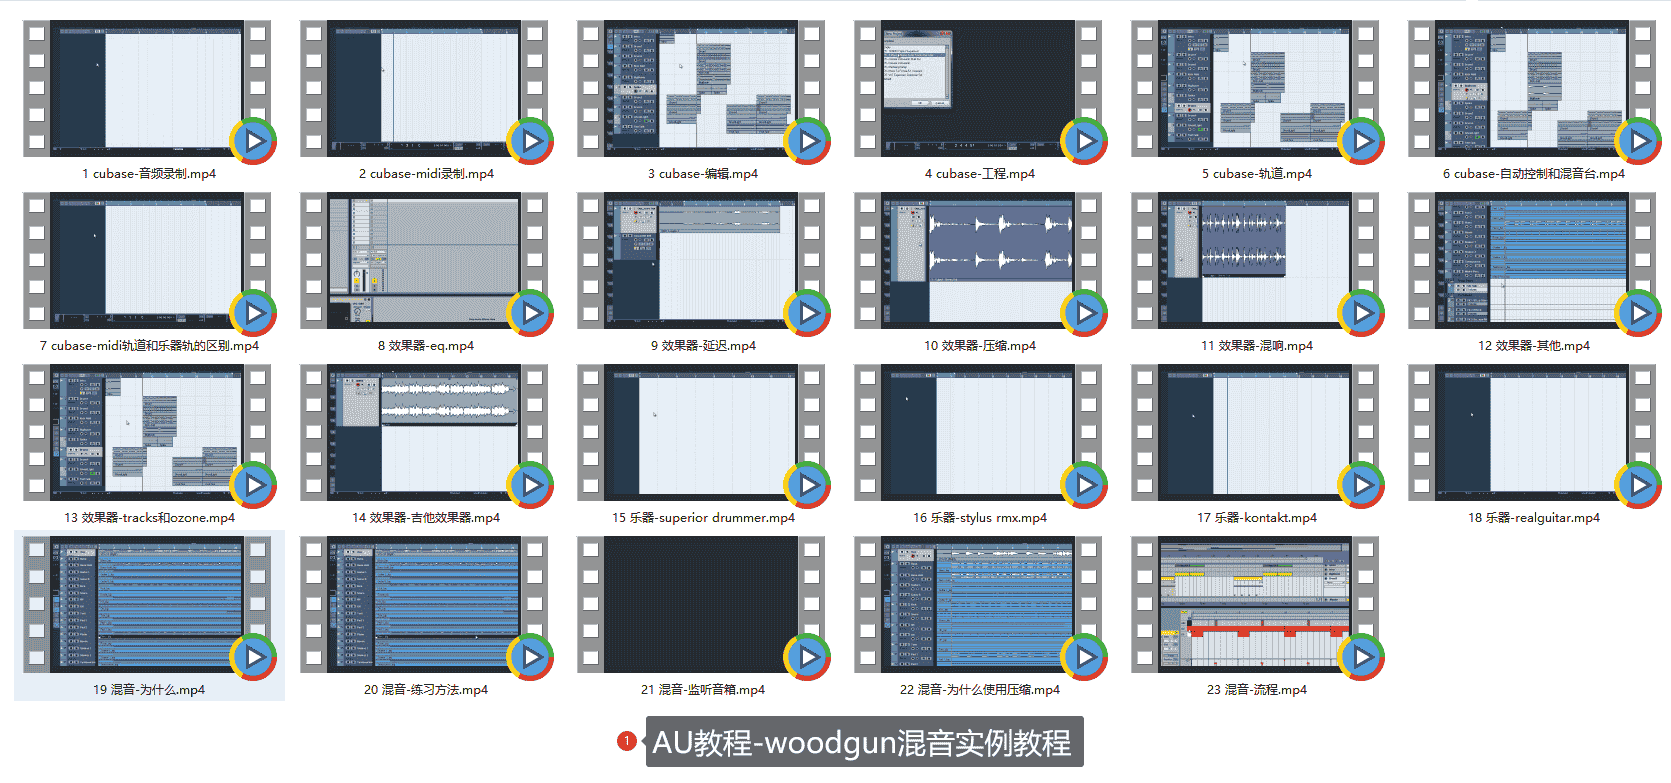Viewport: 1671px width, 783px height.
Task: Select file name 12 效果器-其他.mp4
Action: pos(1534,346)
